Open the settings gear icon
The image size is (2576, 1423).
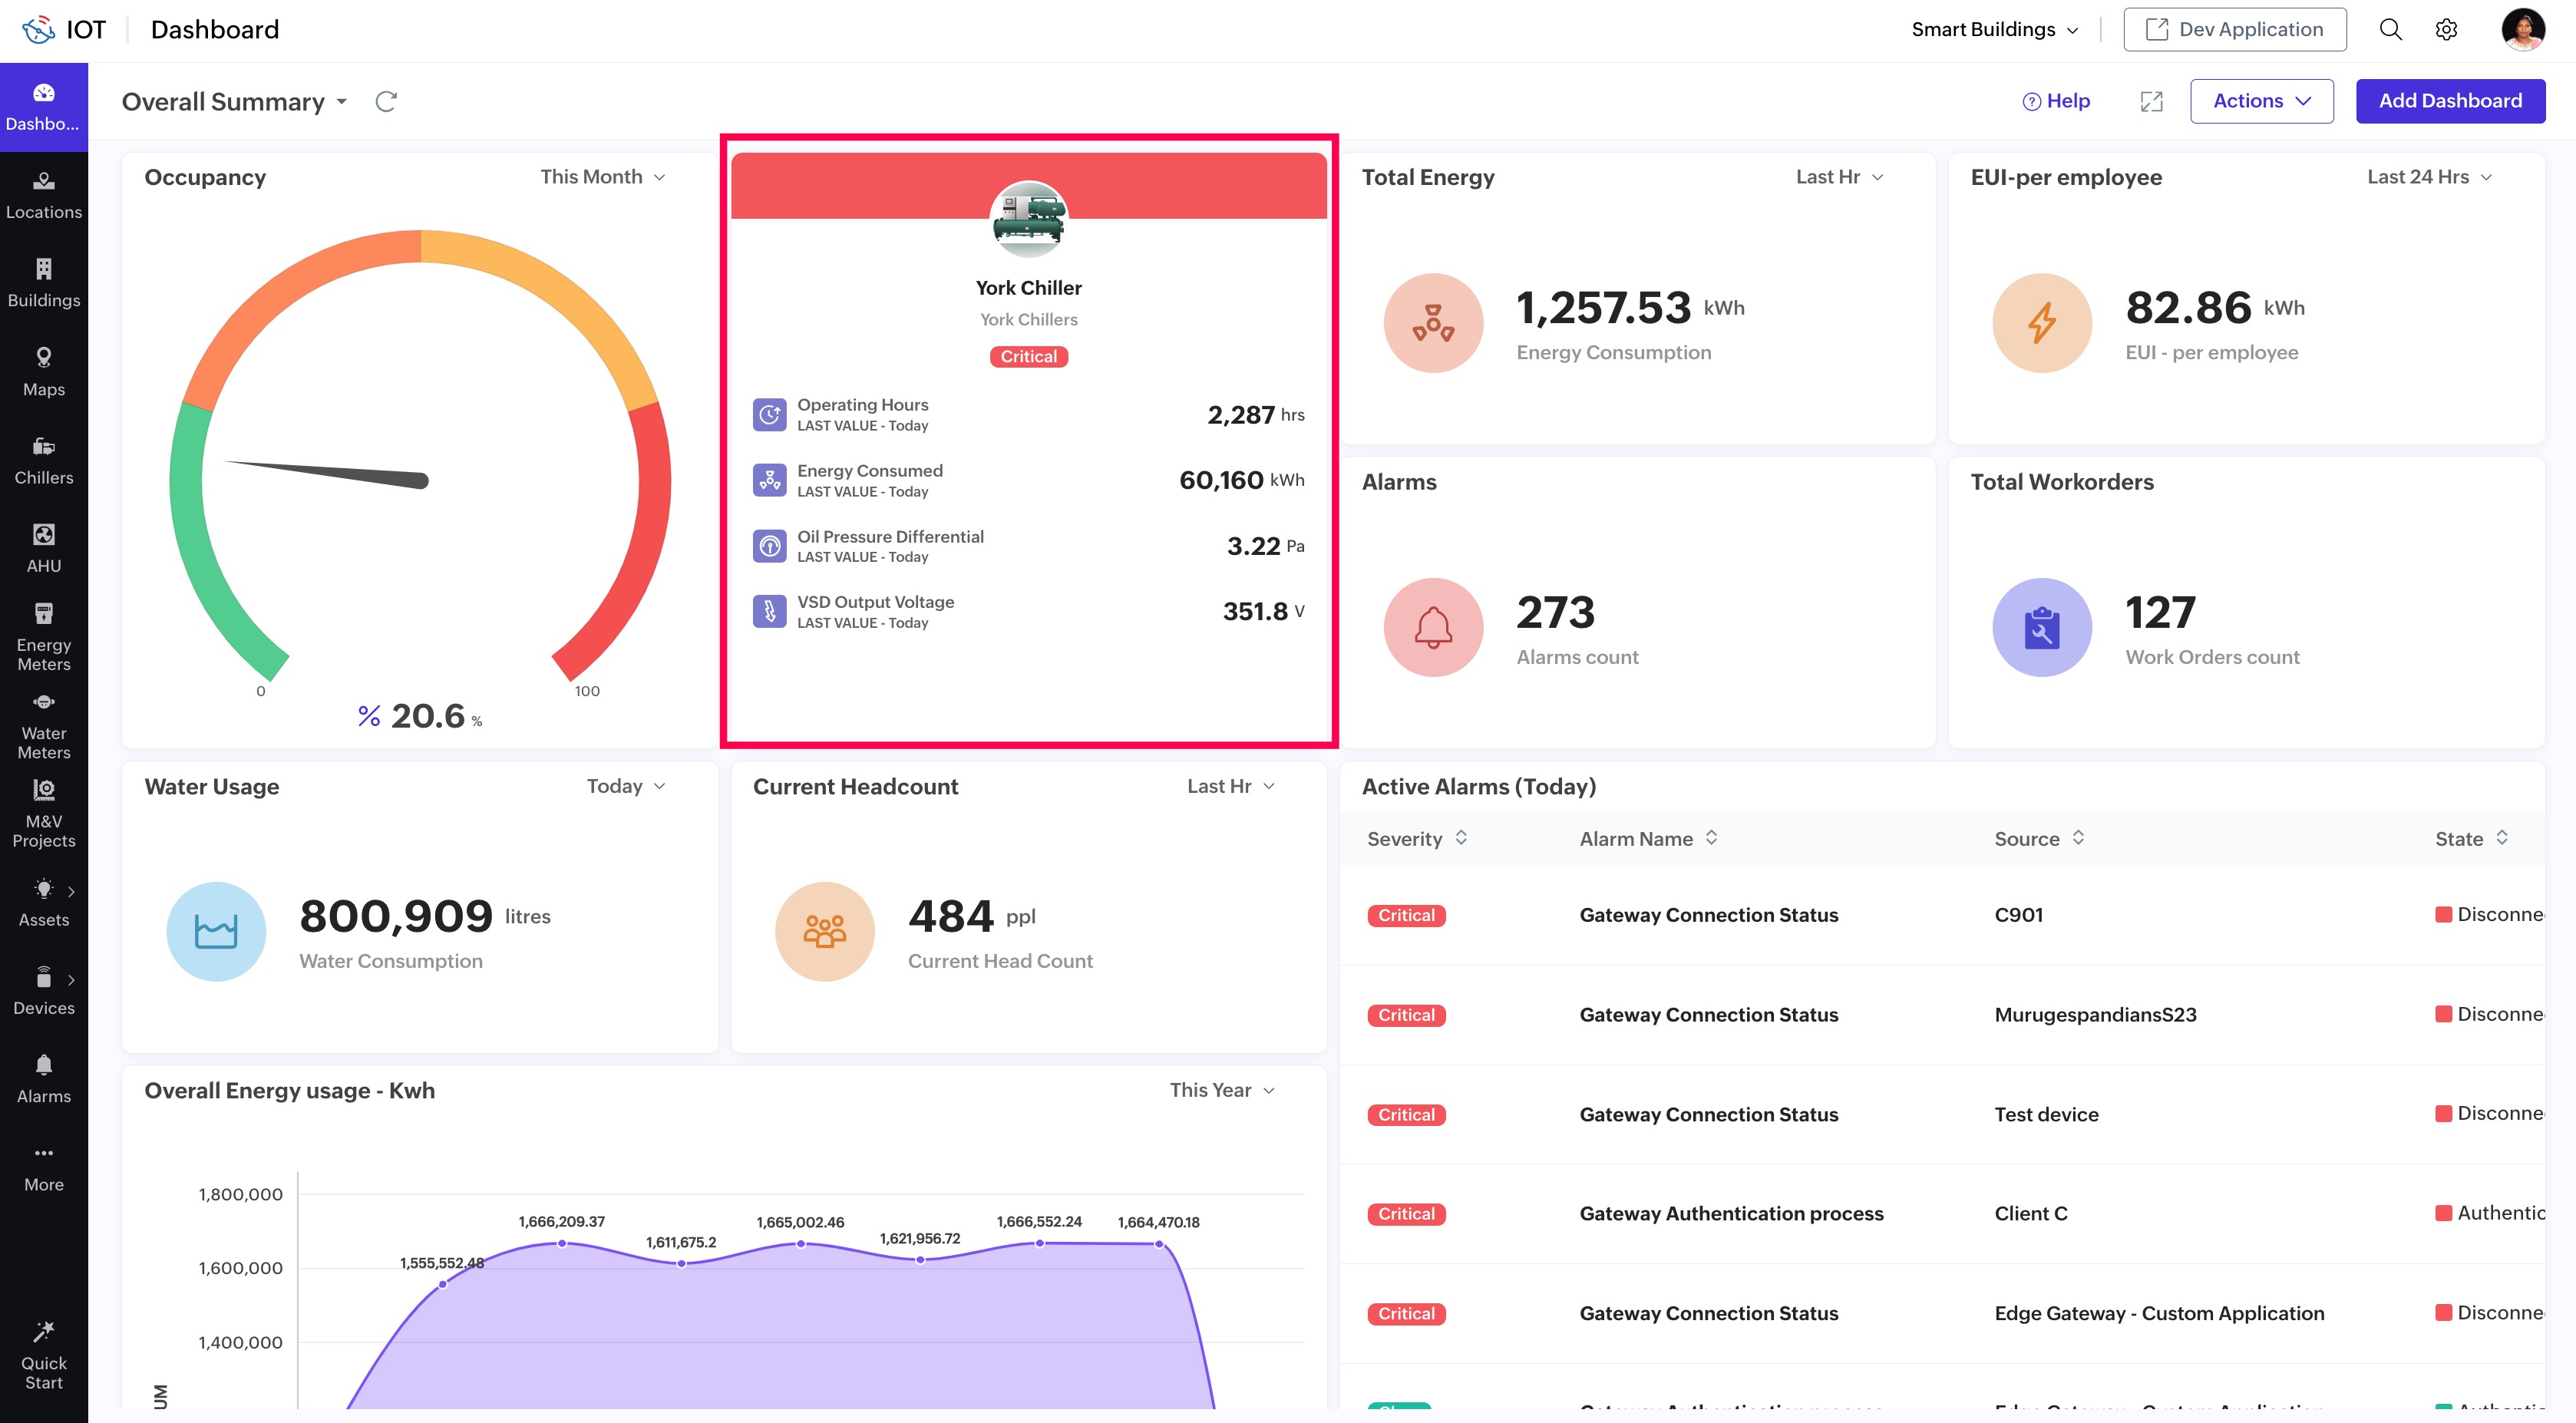pyautogui.click(x=2446, y=29)
